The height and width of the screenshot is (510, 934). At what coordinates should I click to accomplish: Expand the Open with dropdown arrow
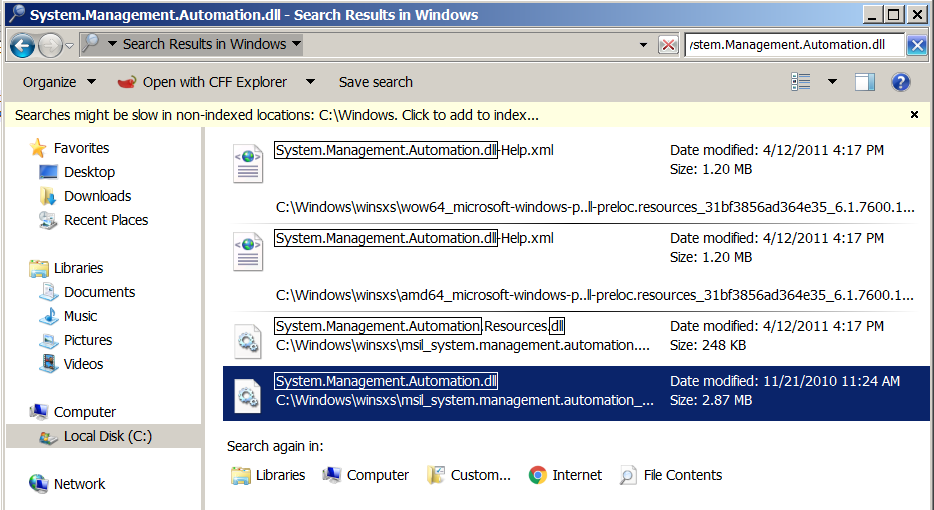tap(310, 82)
